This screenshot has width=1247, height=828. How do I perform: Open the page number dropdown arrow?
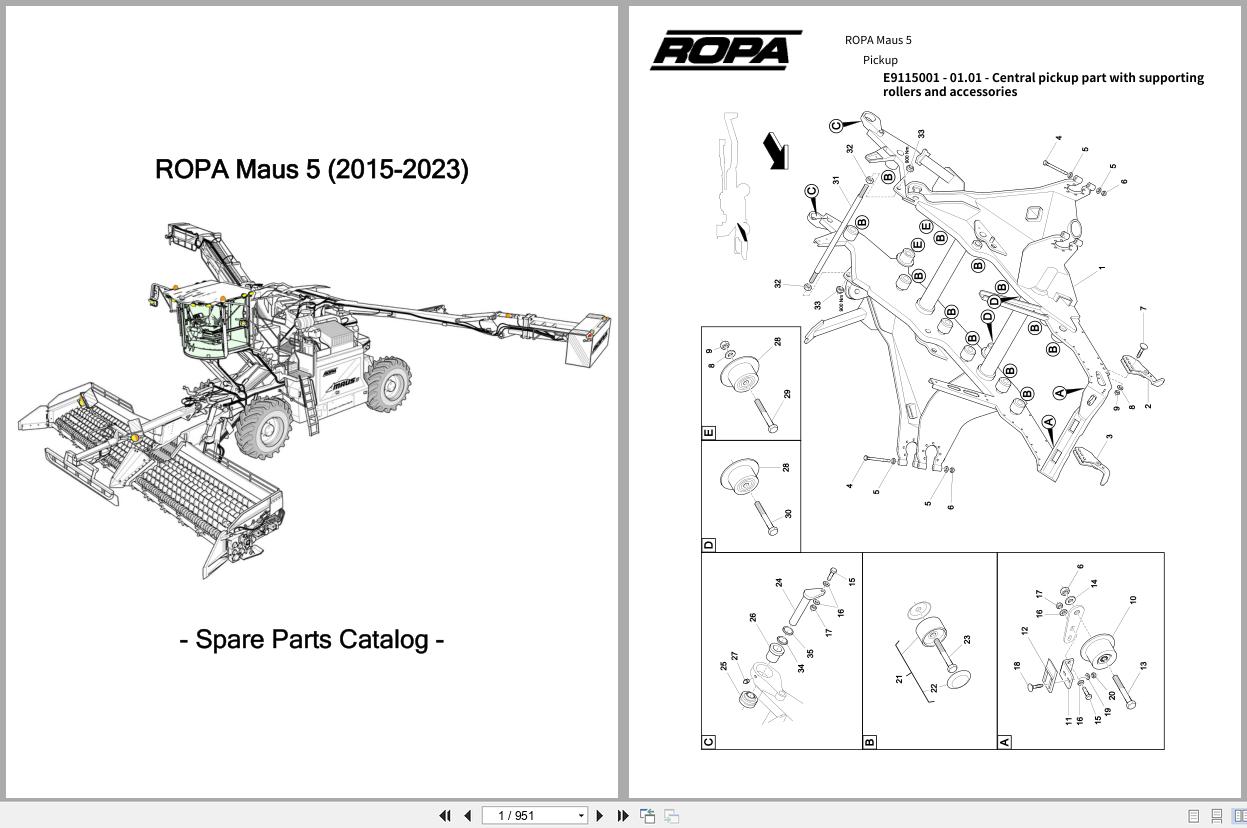click(x=581, y=816)
